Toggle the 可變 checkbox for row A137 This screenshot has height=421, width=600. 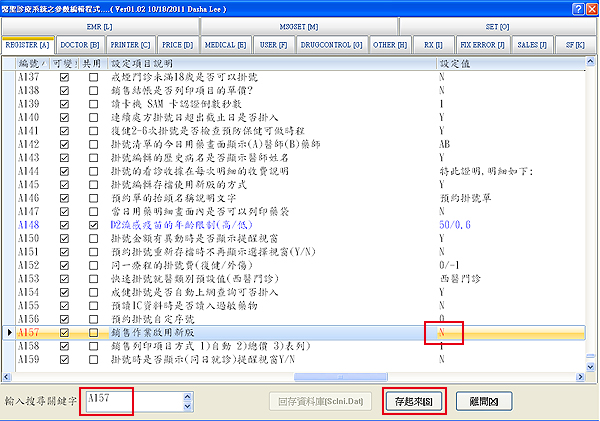pyautogui.click(x=65, y=76)
